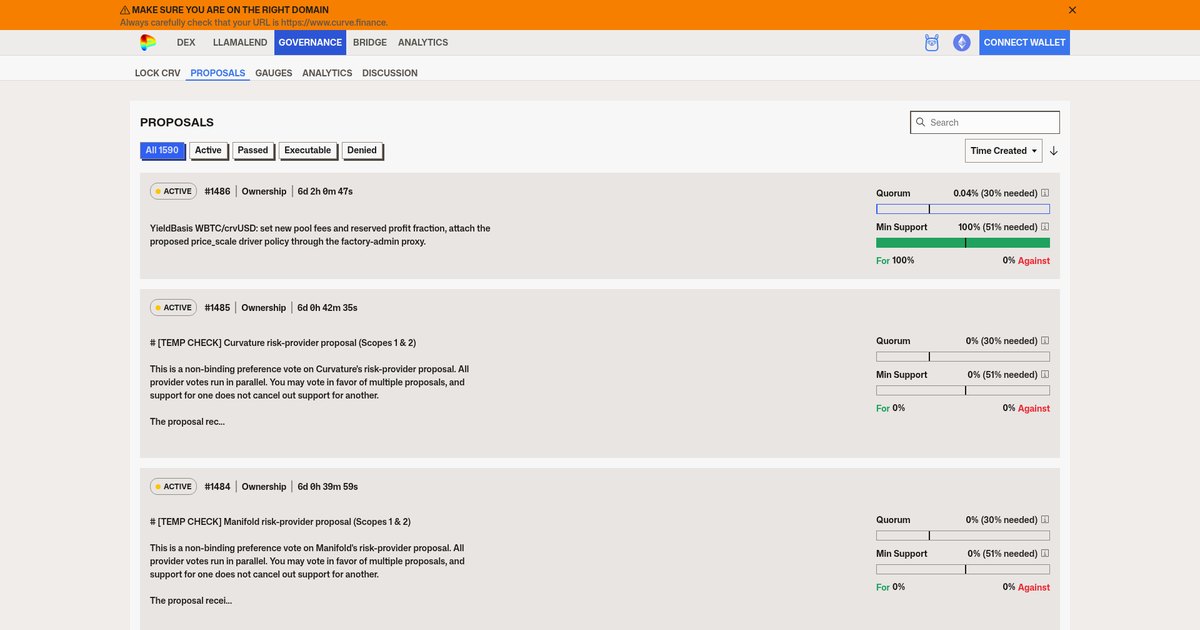Open the DEX menu item
Image resolution: width=1200 pixels, height=630 pixels.
tap(186, 43)
